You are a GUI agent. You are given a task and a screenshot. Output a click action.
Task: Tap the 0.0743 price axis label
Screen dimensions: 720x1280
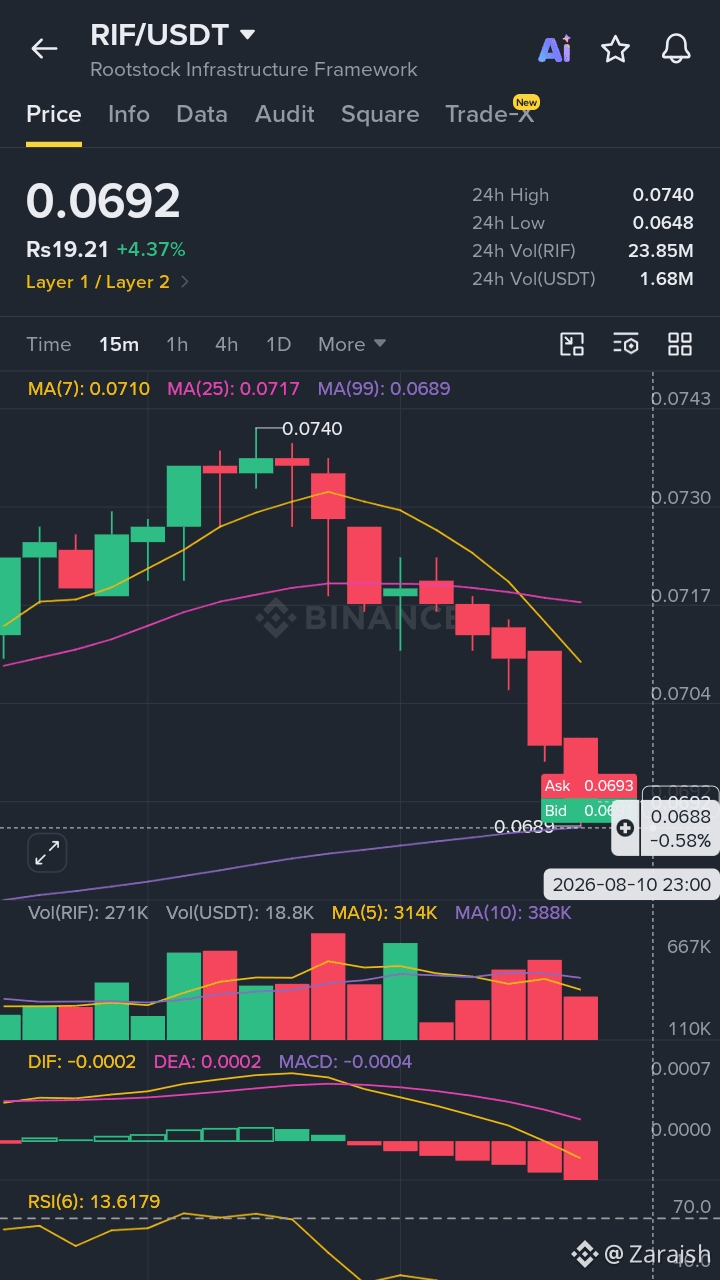pos(681,399)
